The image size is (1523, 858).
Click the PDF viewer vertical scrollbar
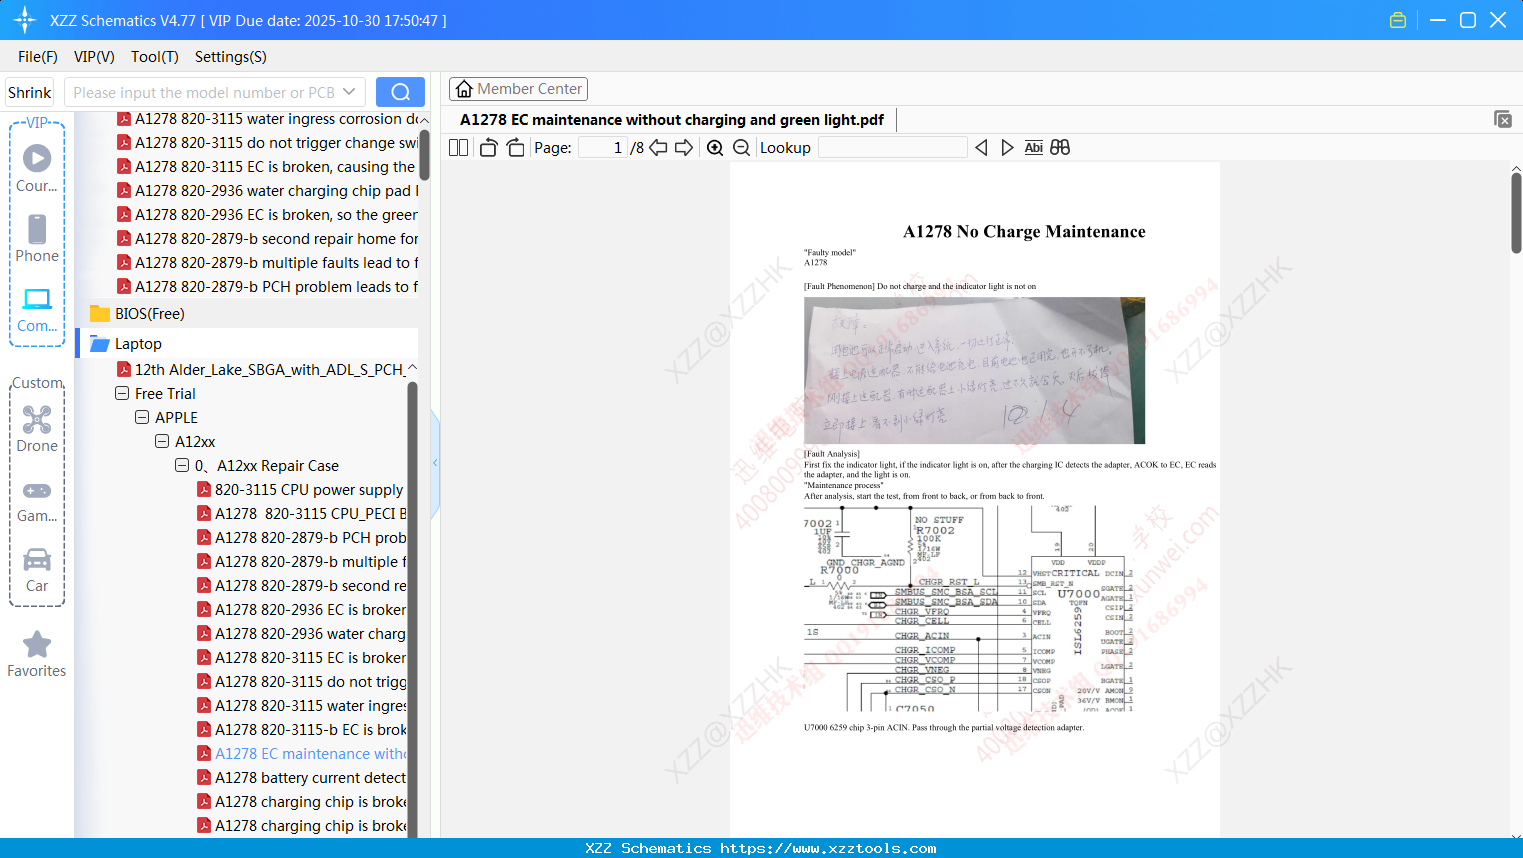(x=1516, y=212)
